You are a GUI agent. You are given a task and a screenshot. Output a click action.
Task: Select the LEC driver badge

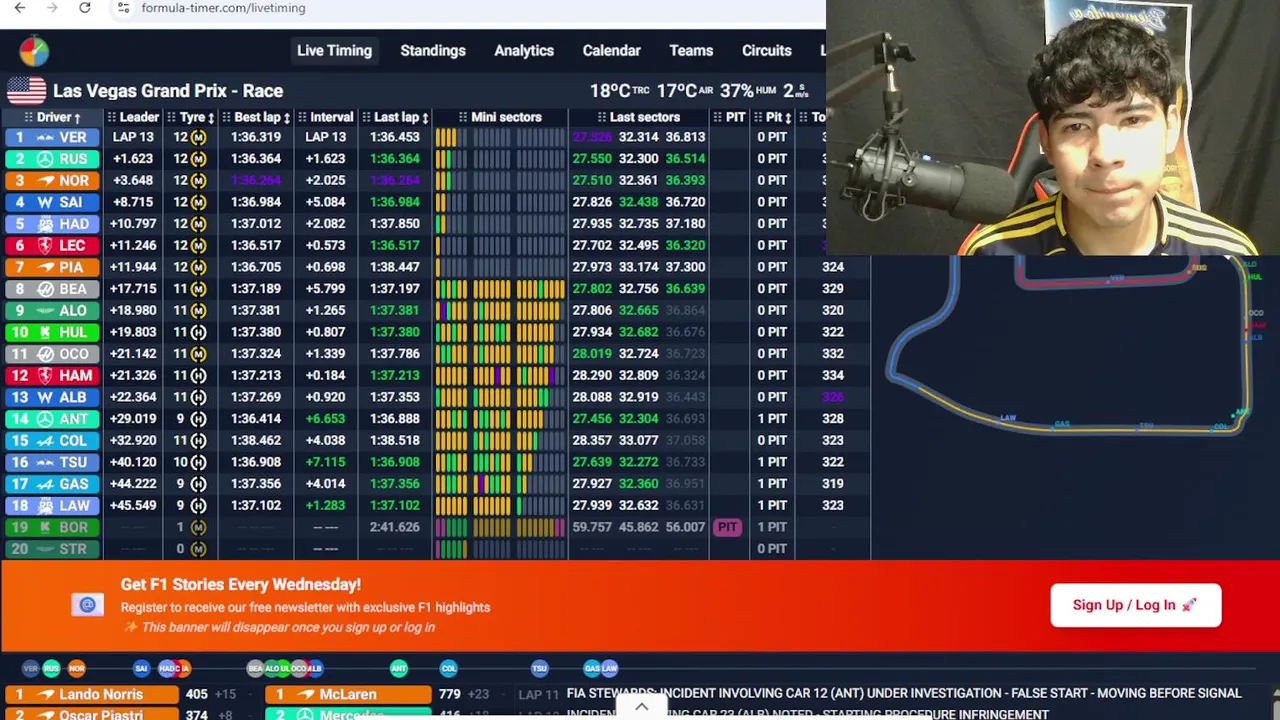tap(51, 246)
